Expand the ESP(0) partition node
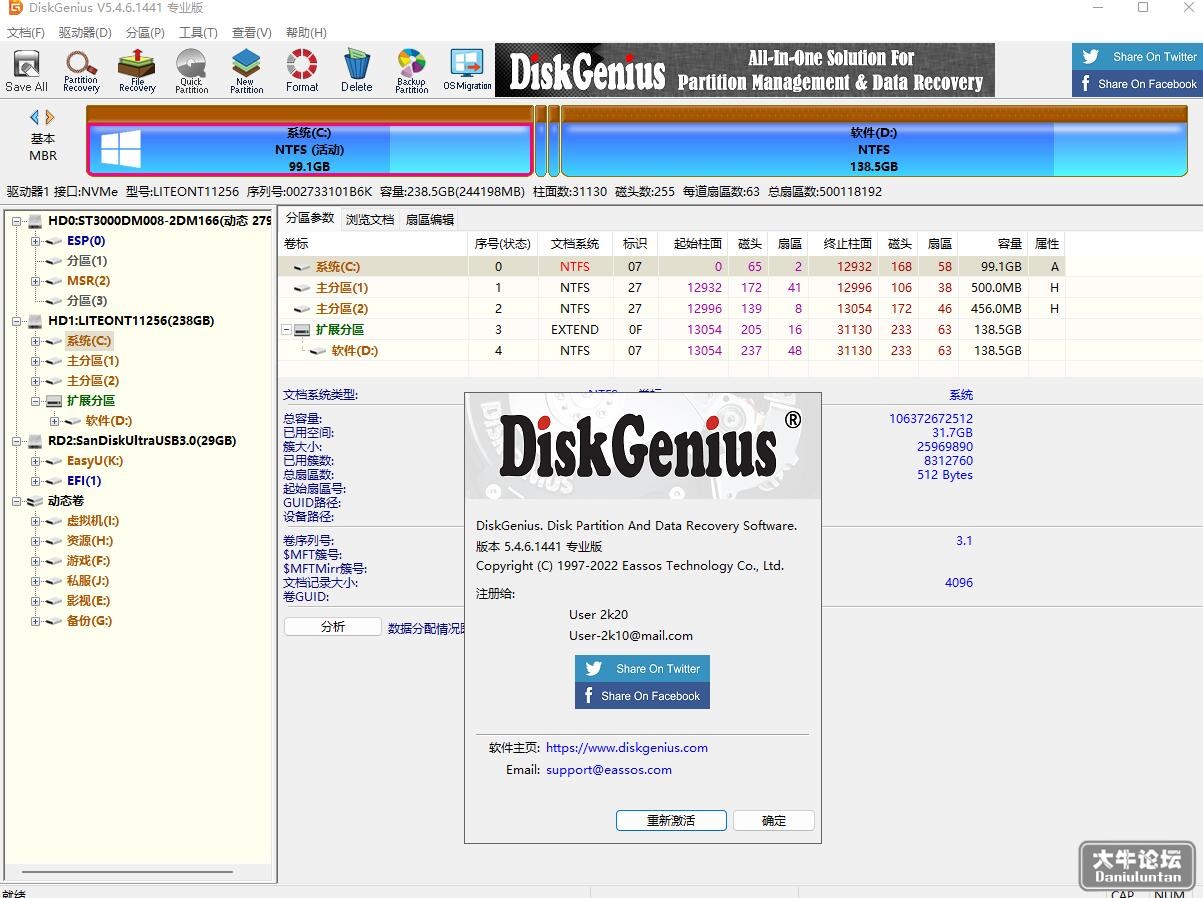 (36, 241)
